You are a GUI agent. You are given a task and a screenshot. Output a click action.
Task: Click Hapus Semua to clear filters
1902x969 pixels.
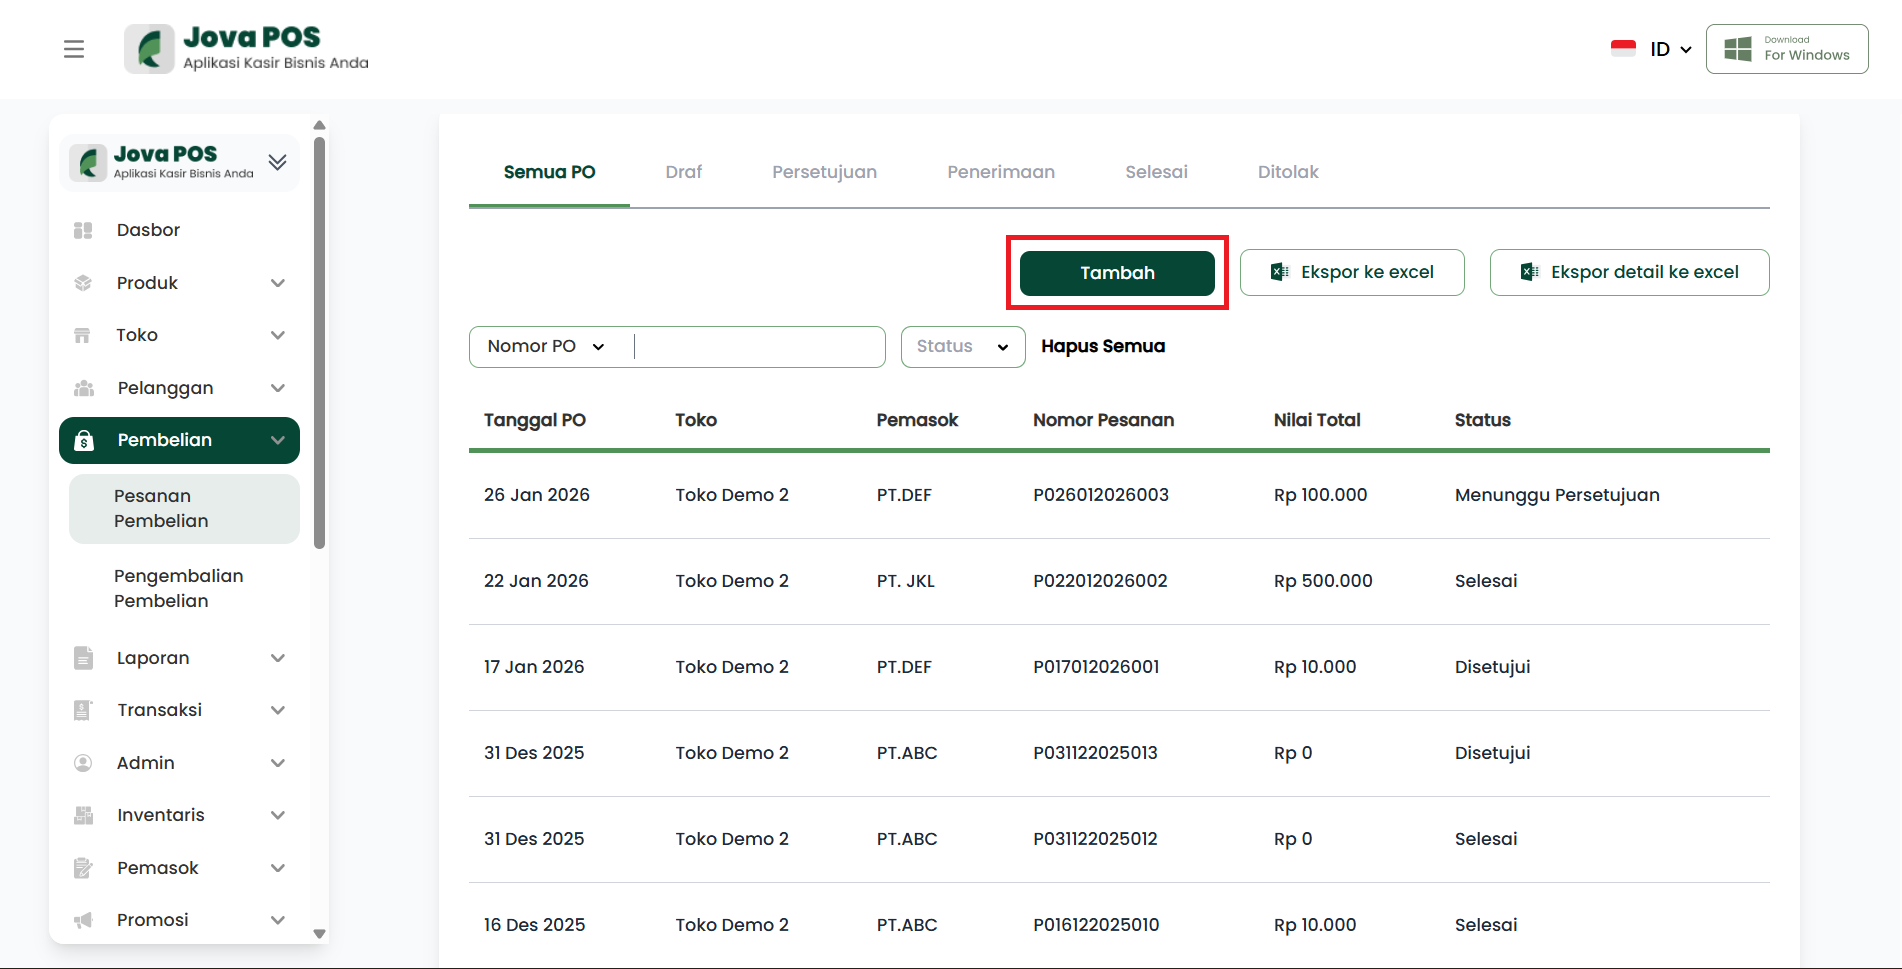point(1102,347)
